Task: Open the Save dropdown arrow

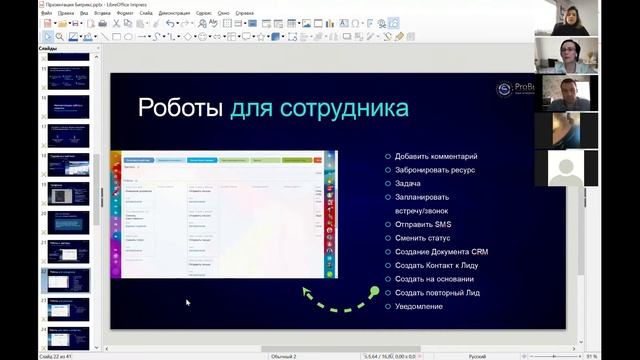Action: tap(81, 24)
